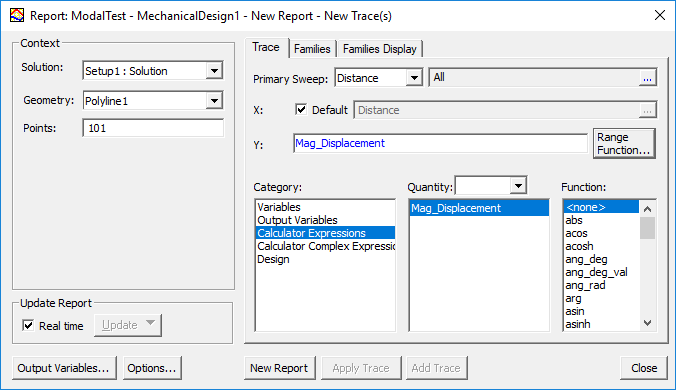Screen dimensions: 676x390
Task: Click Function list scroll up arrow
Action: [647, 209]
